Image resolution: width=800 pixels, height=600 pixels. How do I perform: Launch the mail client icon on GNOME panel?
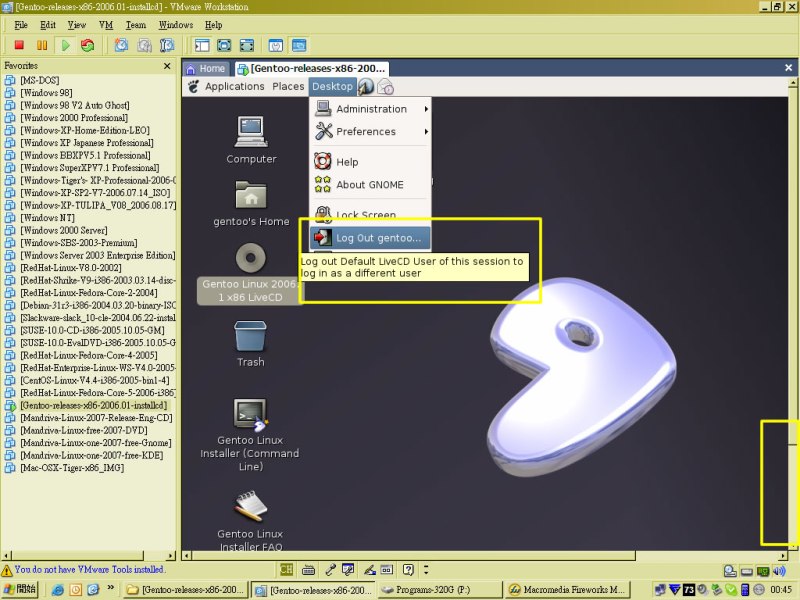click(386, 87)
